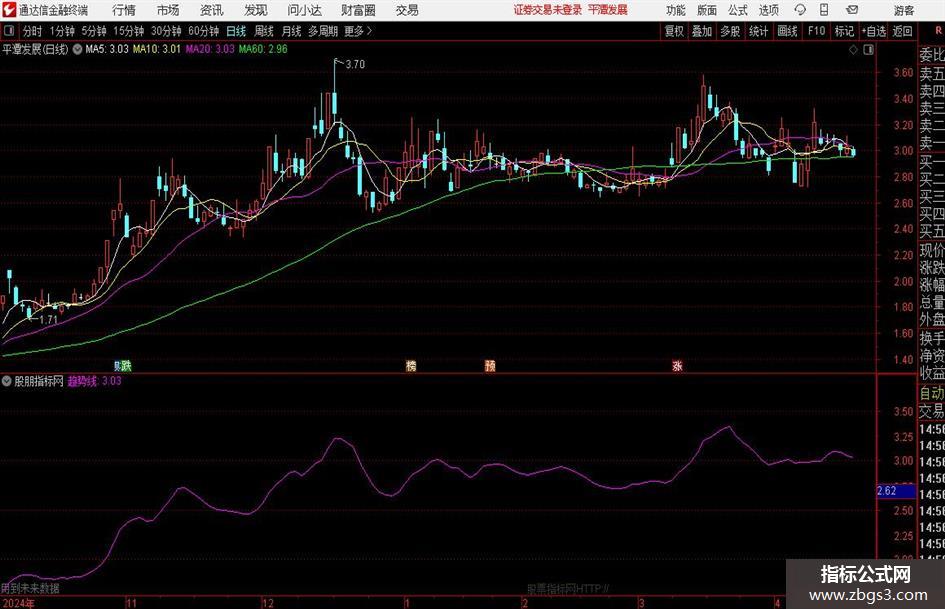Open the 交易 menu

[x=407, y=10]
